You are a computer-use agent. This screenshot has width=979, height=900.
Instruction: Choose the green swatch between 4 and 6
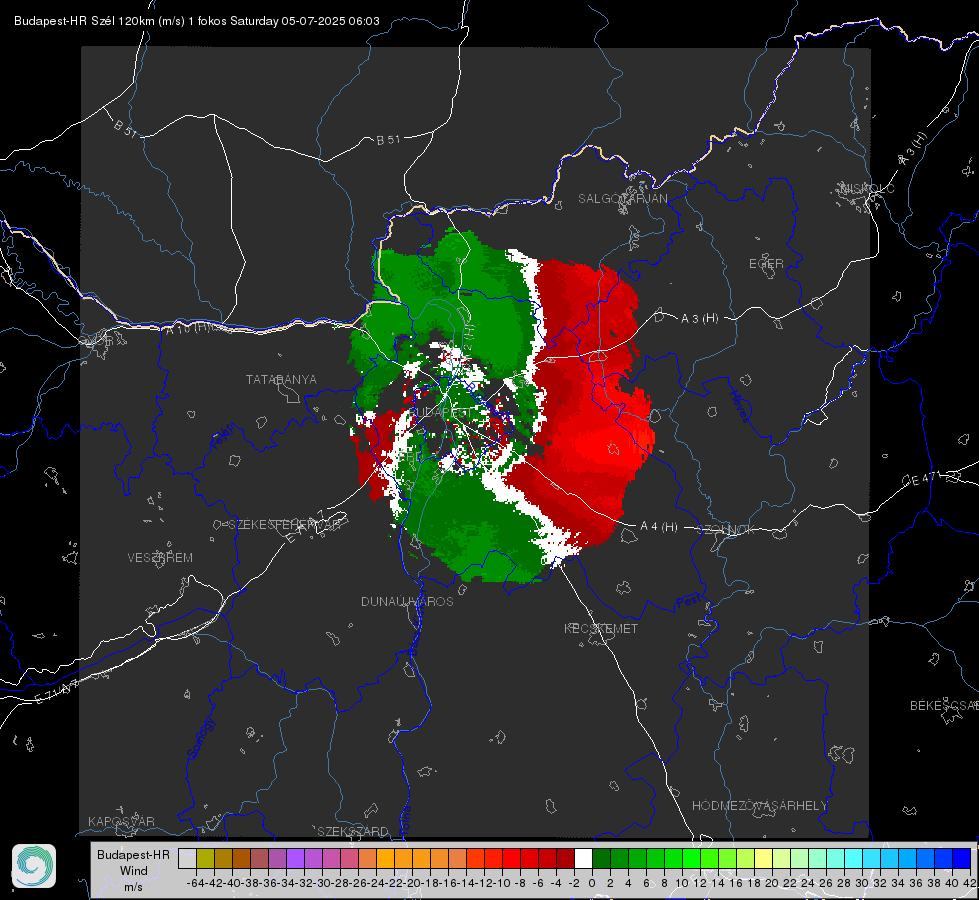click(x=637, y=858)
